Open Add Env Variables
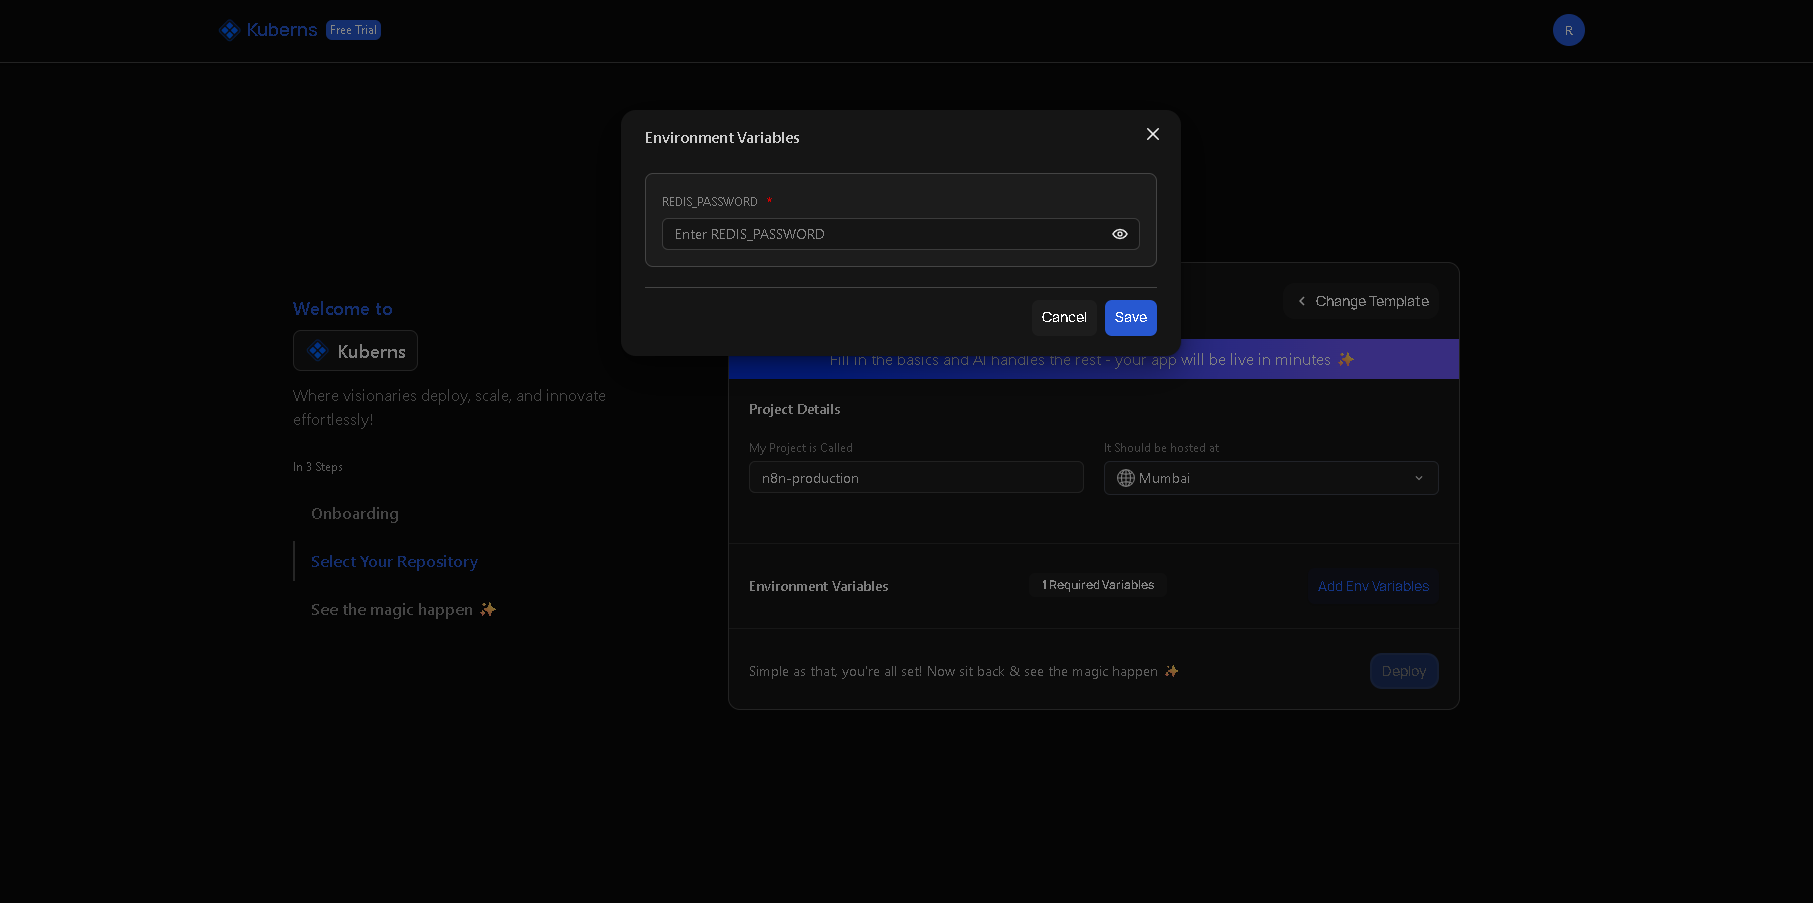This screenshot has width=1813, height=903. click(1372, 586)
